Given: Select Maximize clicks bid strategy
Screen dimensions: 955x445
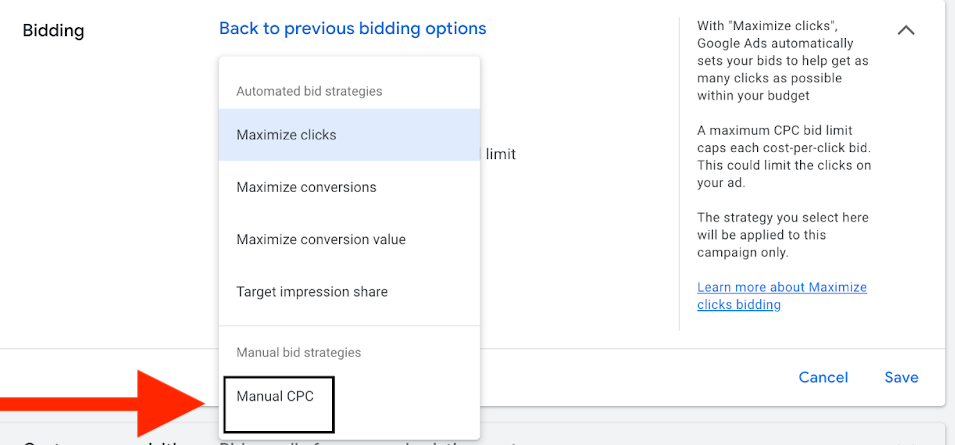Looking at the screenshot, I should click(x=286, y=135).
